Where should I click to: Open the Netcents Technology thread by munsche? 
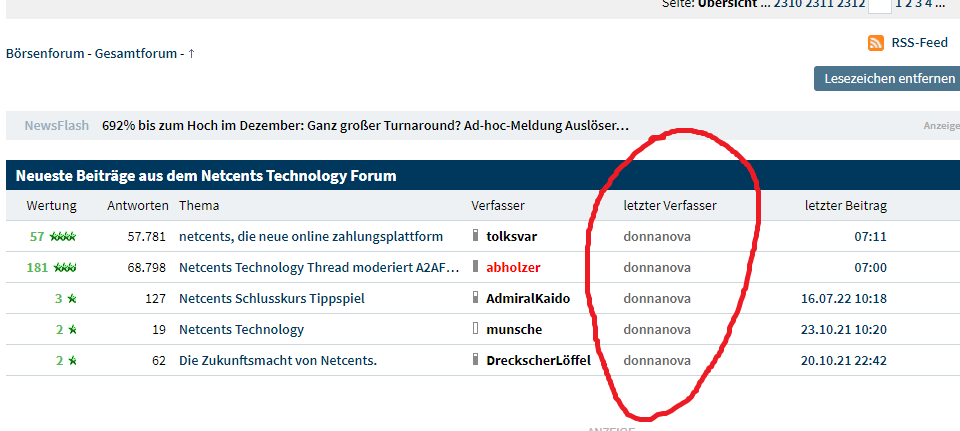coord(241,329)
